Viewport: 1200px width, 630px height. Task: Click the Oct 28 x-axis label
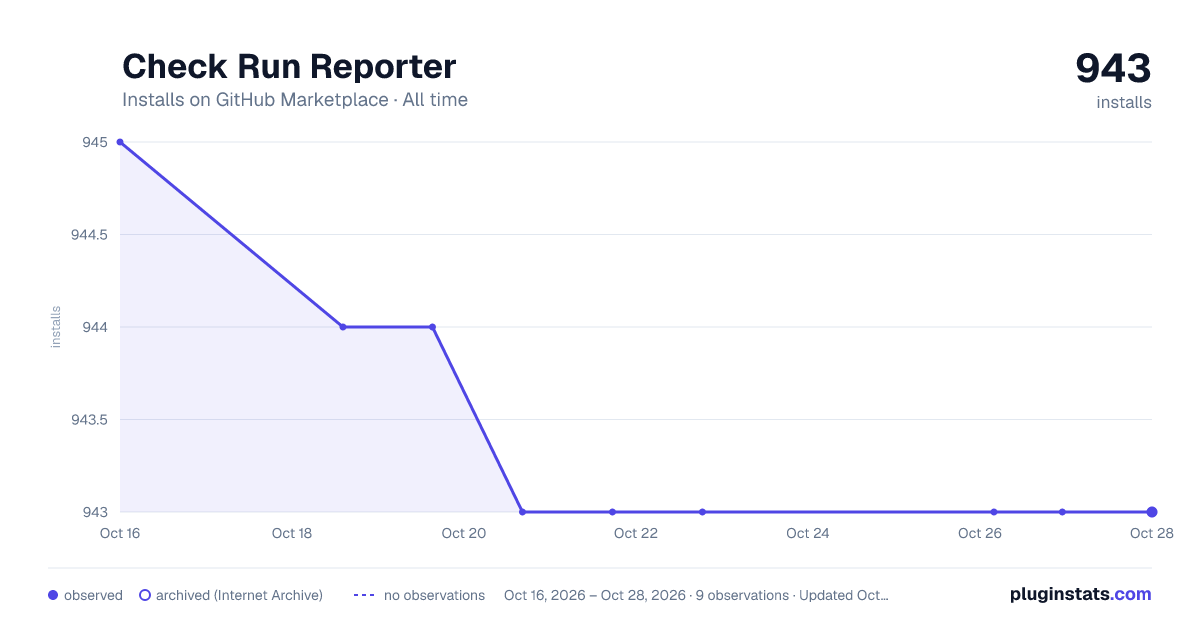coord(1151,533)
